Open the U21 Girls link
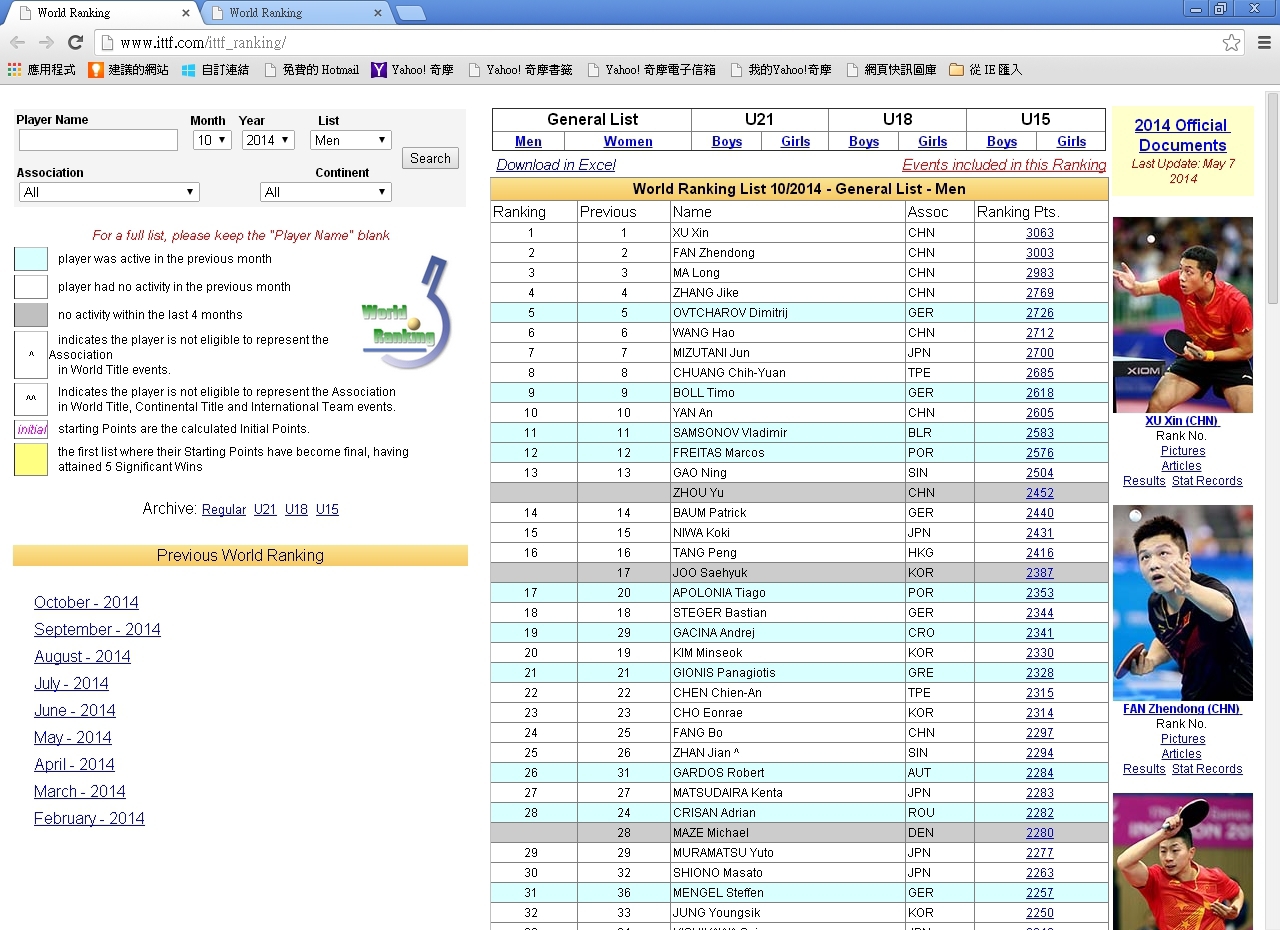 click(796, 142)
